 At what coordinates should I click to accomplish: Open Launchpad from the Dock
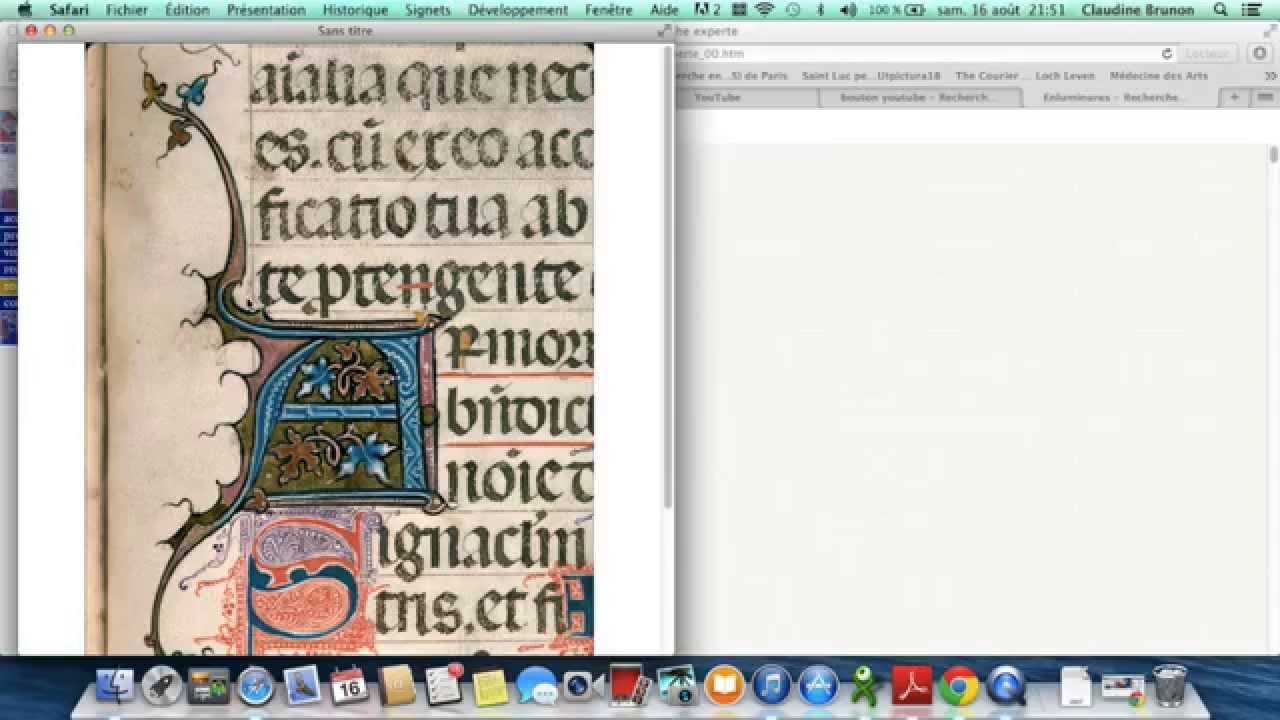(162, 686)
